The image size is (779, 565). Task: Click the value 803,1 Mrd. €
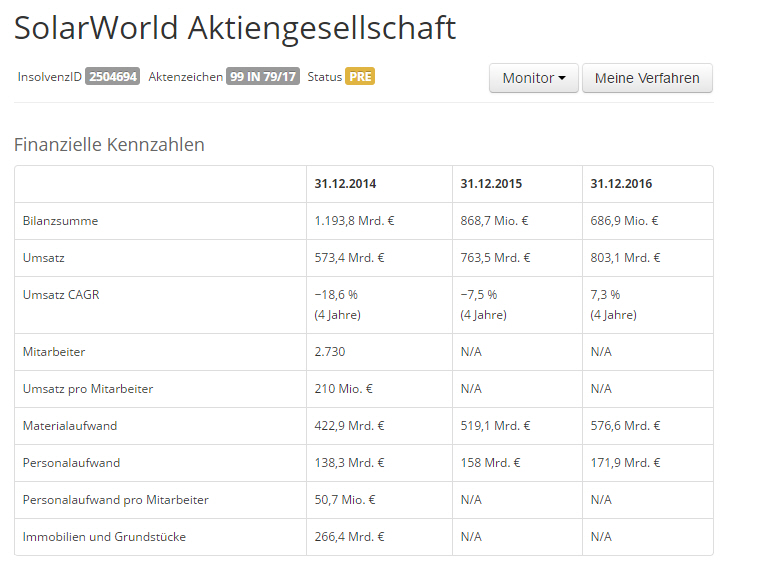[x=625, y=258]
